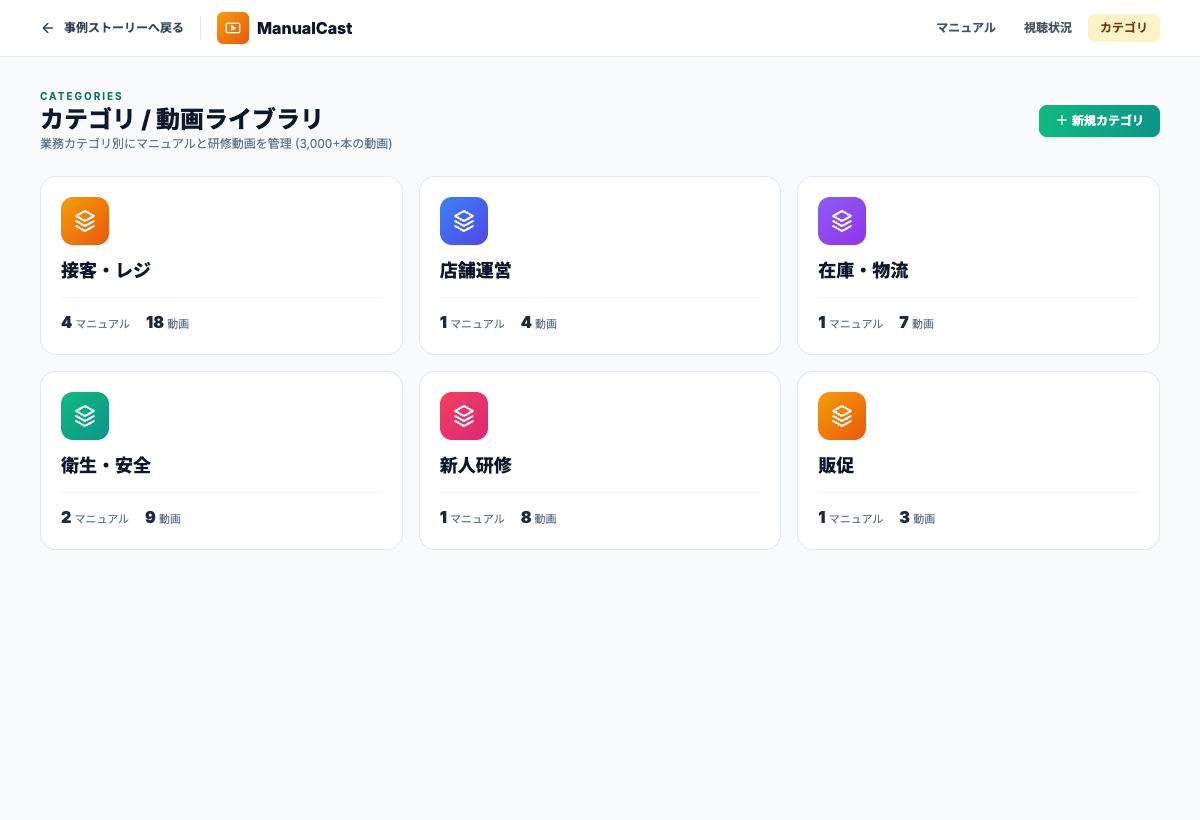The image size is (1200, 820).
Task: Click the pink layers icon for 新人研修
Action: tap(464, 416)
